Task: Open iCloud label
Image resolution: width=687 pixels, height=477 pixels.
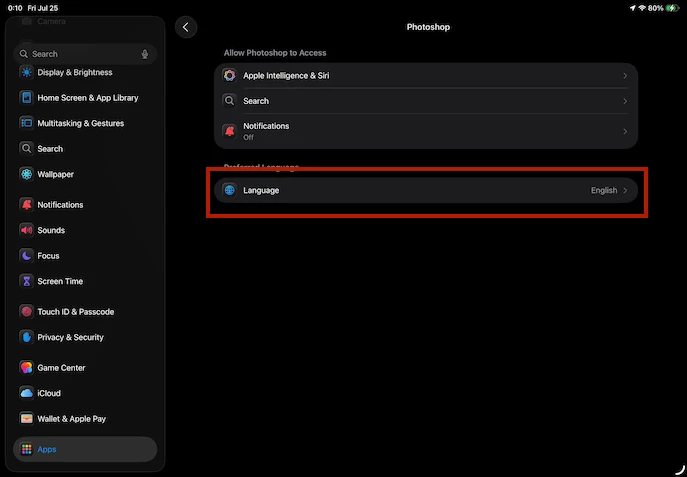Action: point(49,393)
